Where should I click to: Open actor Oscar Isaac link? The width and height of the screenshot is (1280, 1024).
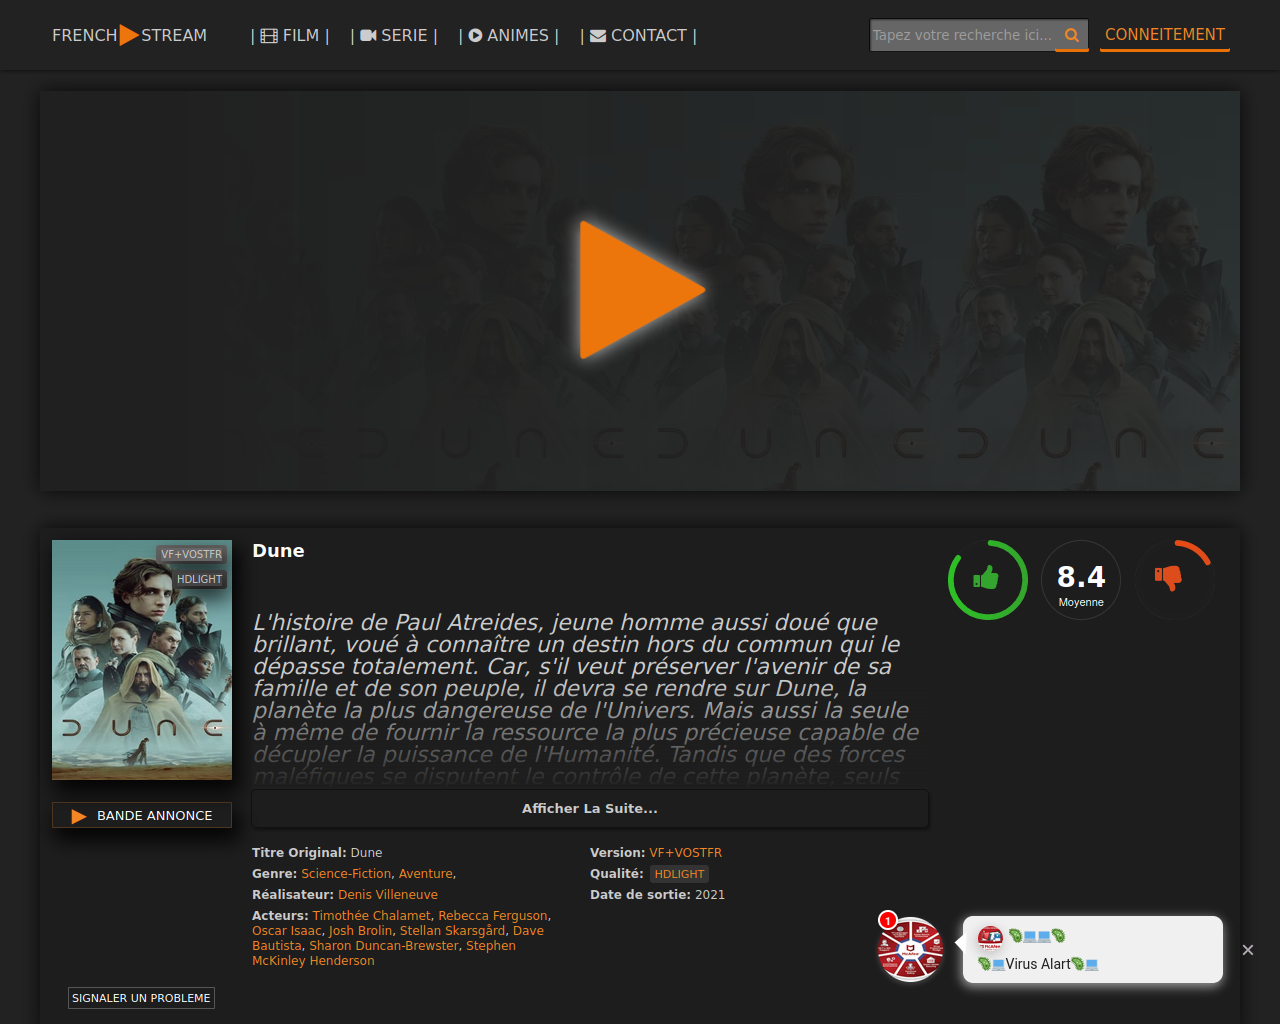(287, 931)
